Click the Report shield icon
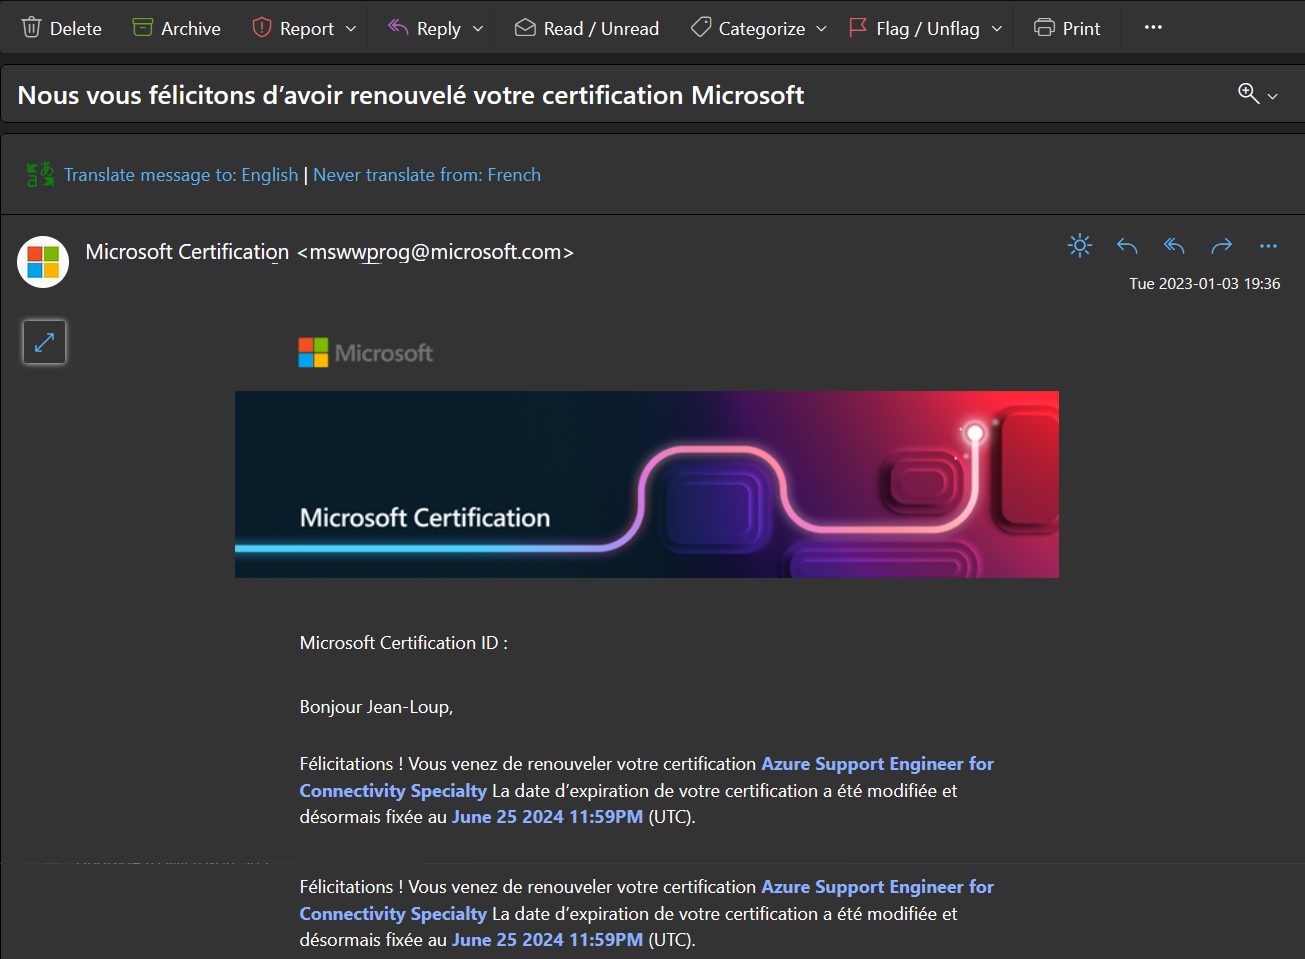 (262, 28)
